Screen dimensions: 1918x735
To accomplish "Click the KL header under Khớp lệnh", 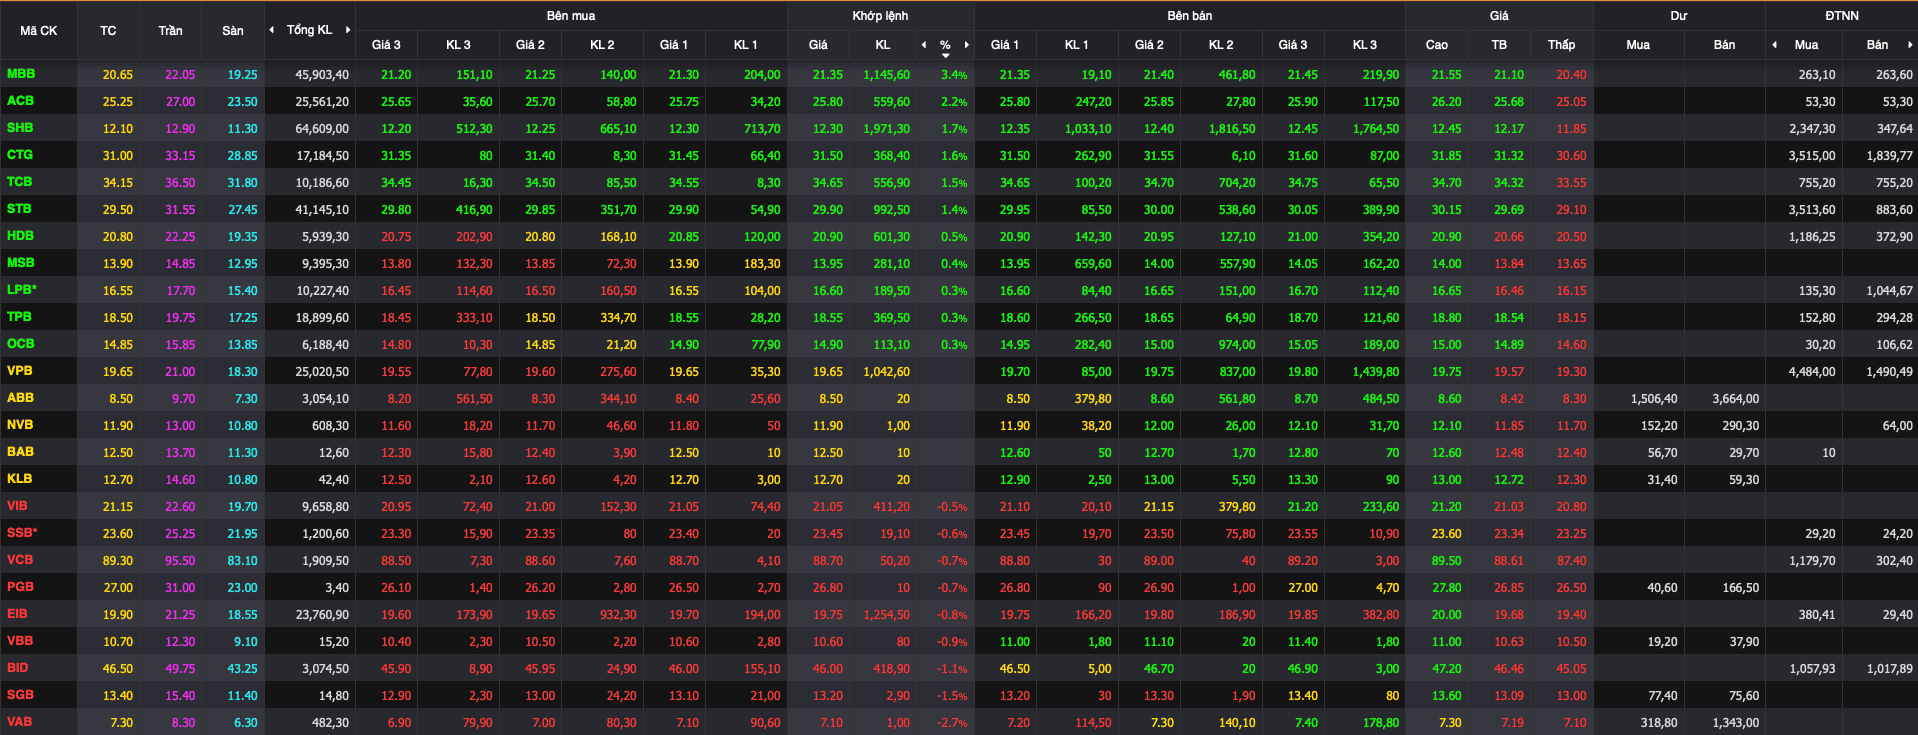I will pyautogui.click(x=883, y=45).
